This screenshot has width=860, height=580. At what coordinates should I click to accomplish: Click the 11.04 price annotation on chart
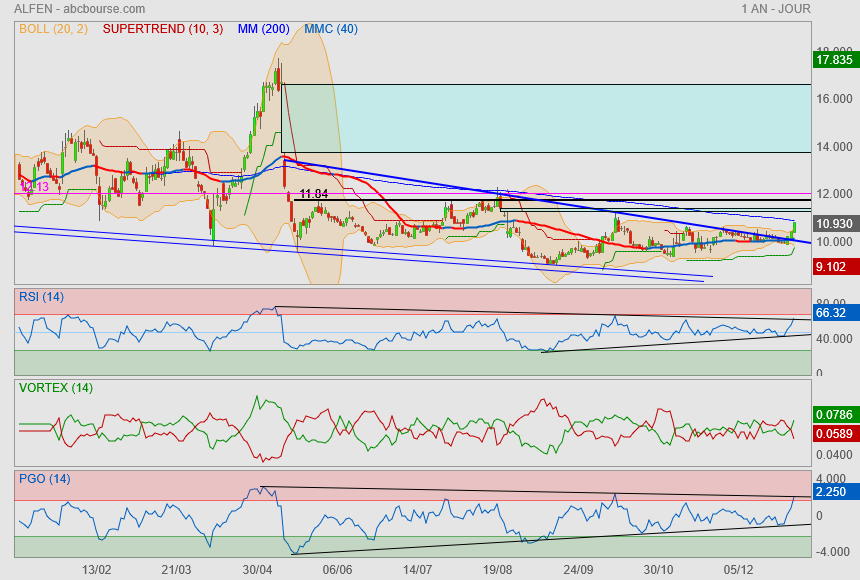coord(314,194)
